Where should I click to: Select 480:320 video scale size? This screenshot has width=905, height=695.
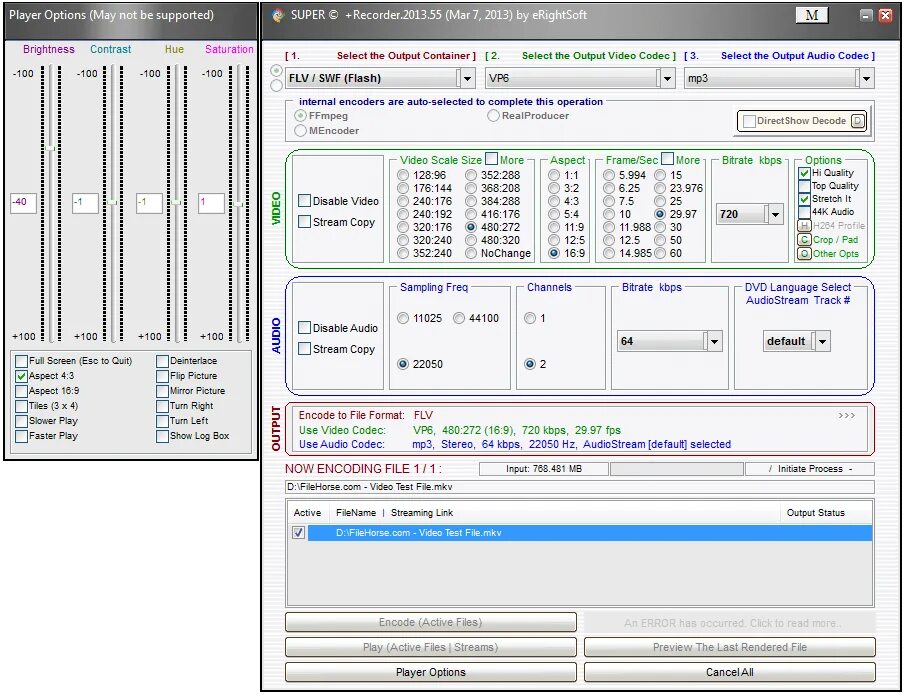click(471, 240)
